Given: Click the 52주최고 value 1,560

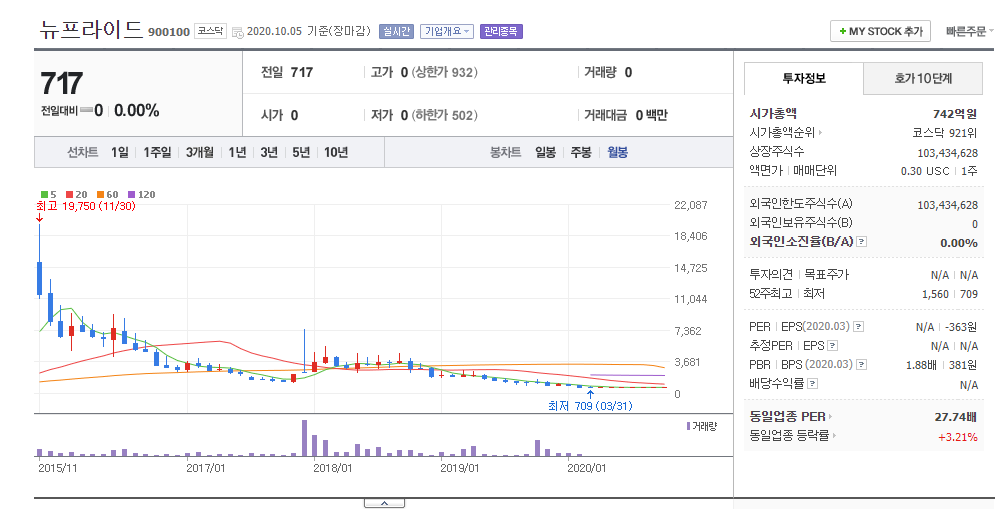Looking at the screenshot, I should pos(935,294).
